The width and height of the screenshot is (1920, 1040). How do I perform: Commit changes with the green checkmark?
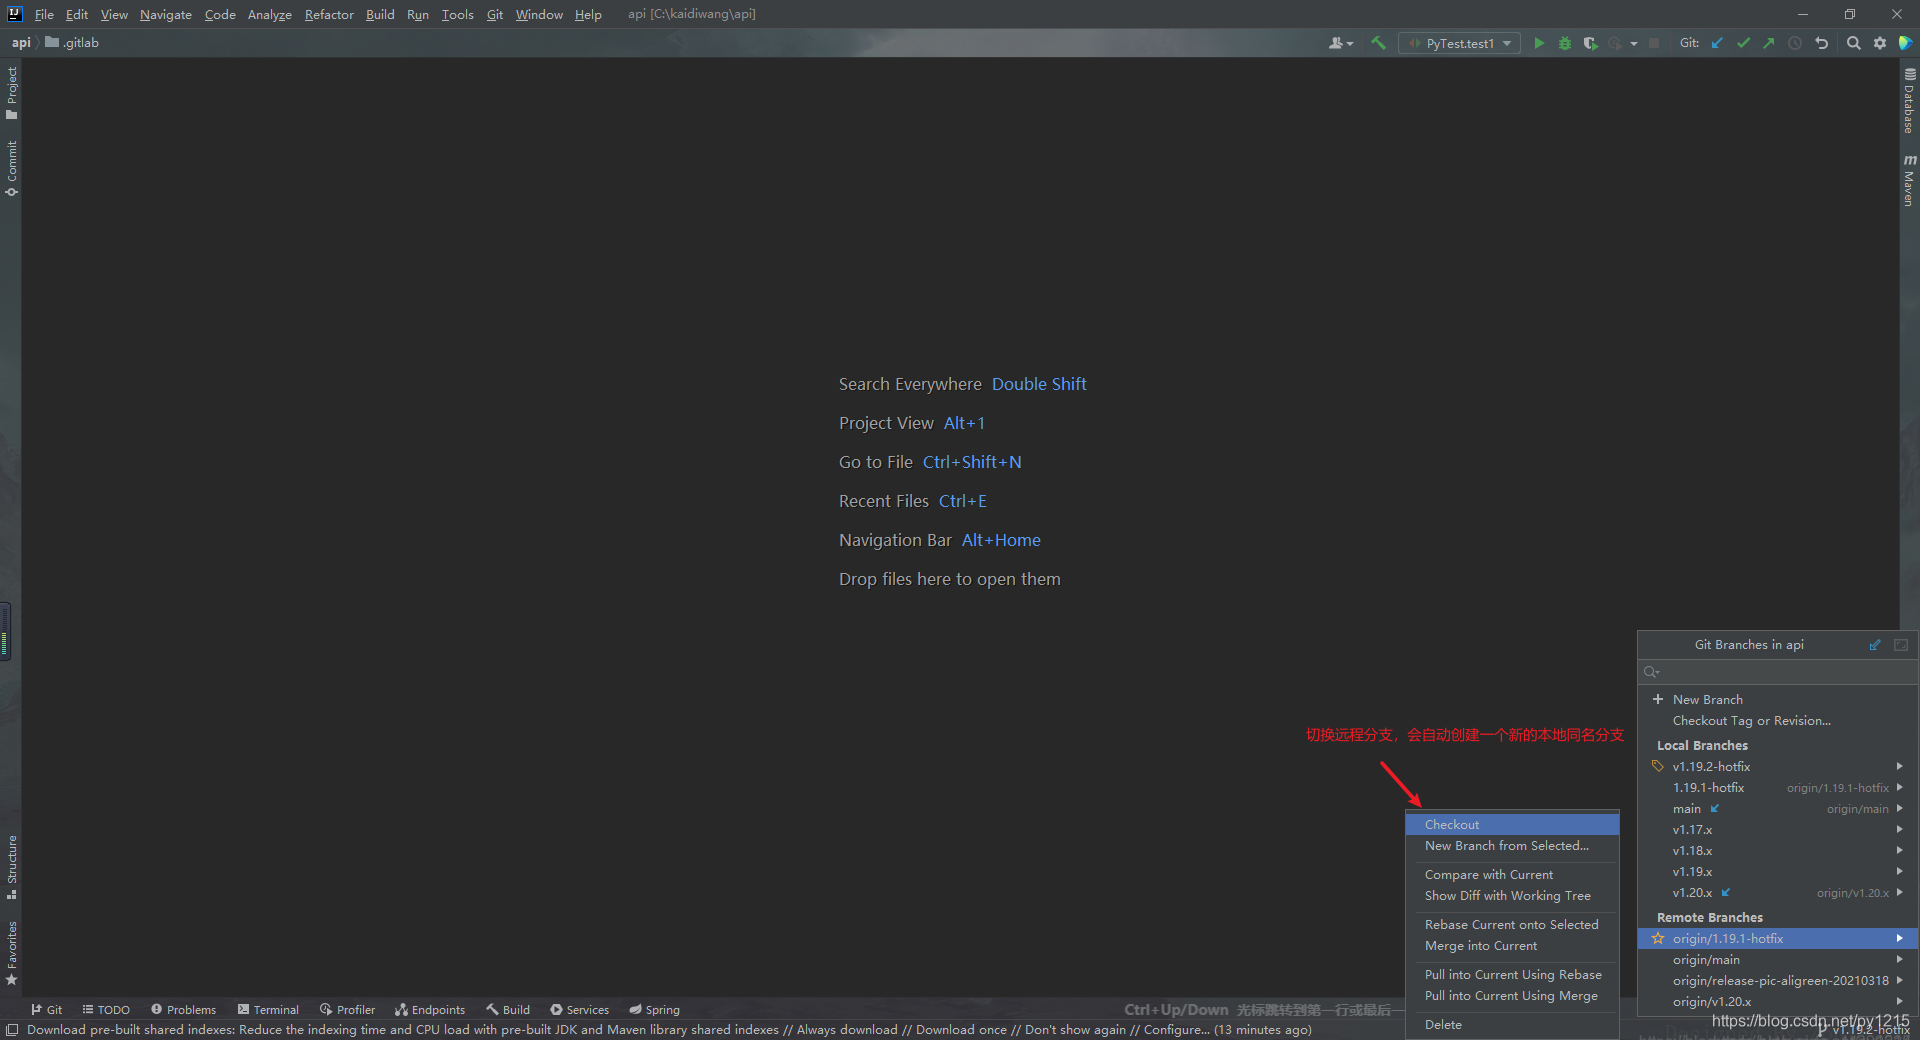point(1743,43)
